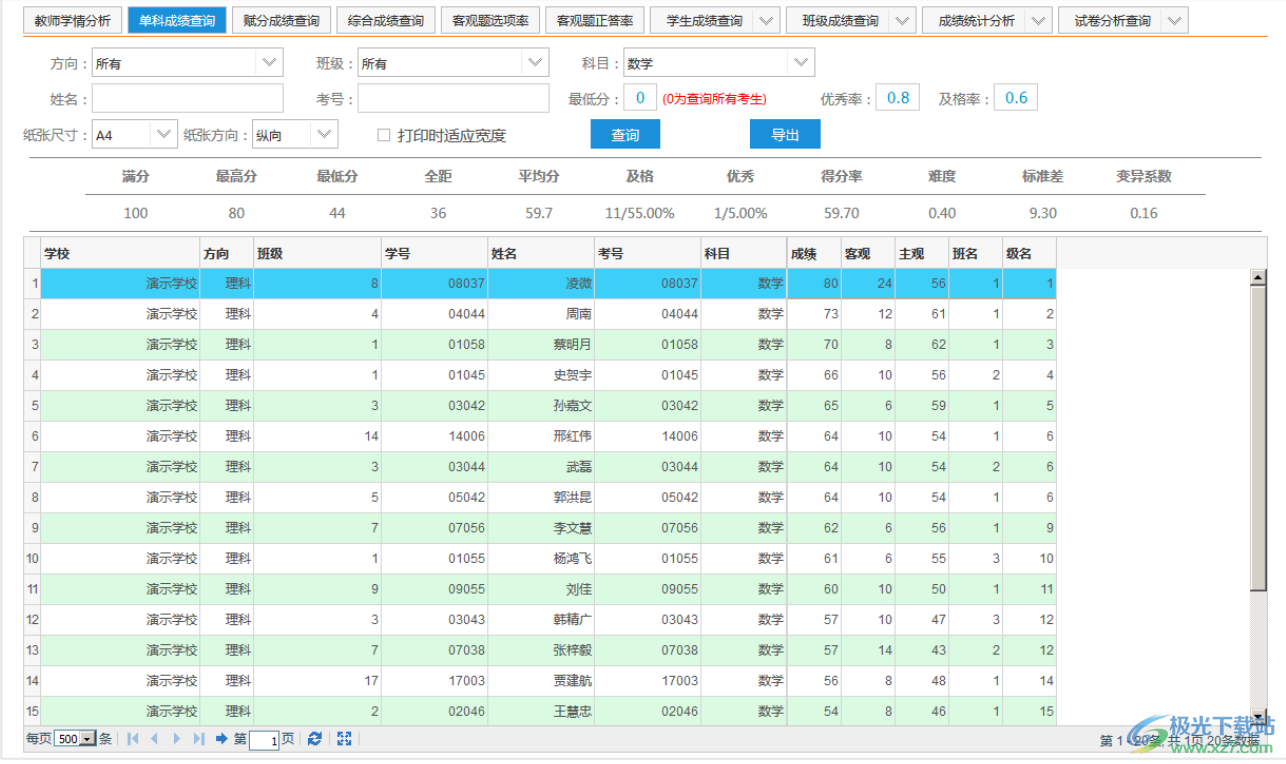Switch to 客观题选项率 tab
1286x764 pixels.
(x=490, y=20)
